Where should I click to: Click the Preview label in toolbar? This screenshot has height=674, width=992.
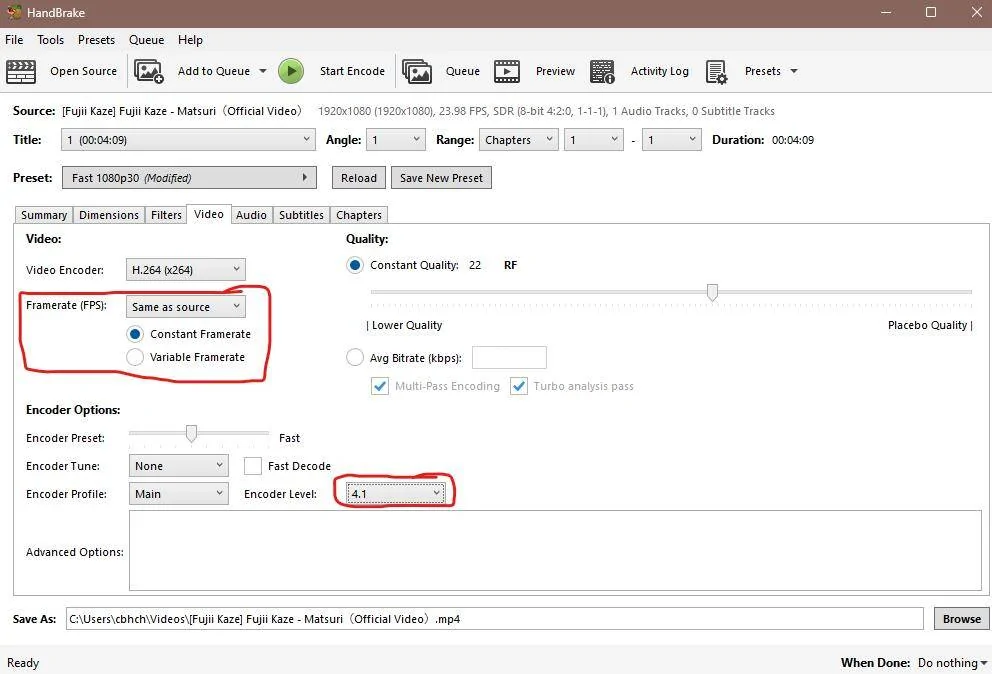pyautogui.click(x=555, y=71)
